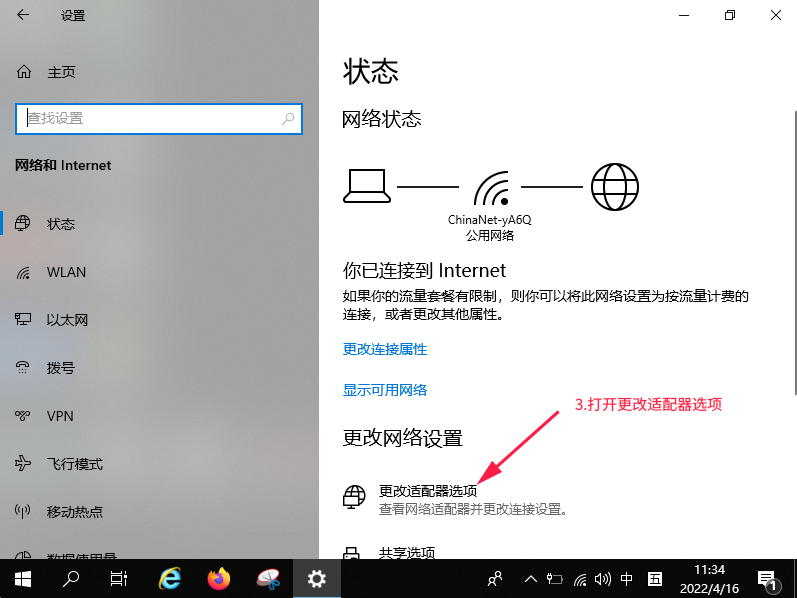This screenshot has height=598, width=797.
Task: Open the Windows Start menu
Action: (x=22, y=578)
